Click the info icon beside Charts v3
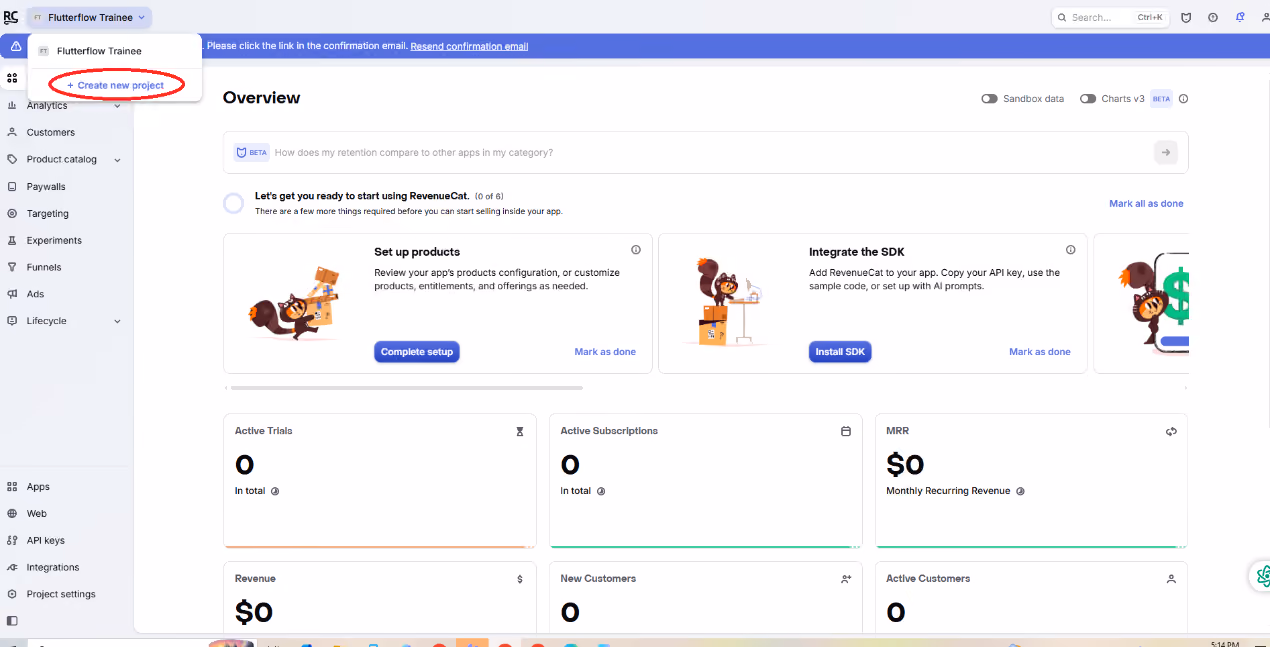This screenshot has height=647, width=1270. 1184,99
